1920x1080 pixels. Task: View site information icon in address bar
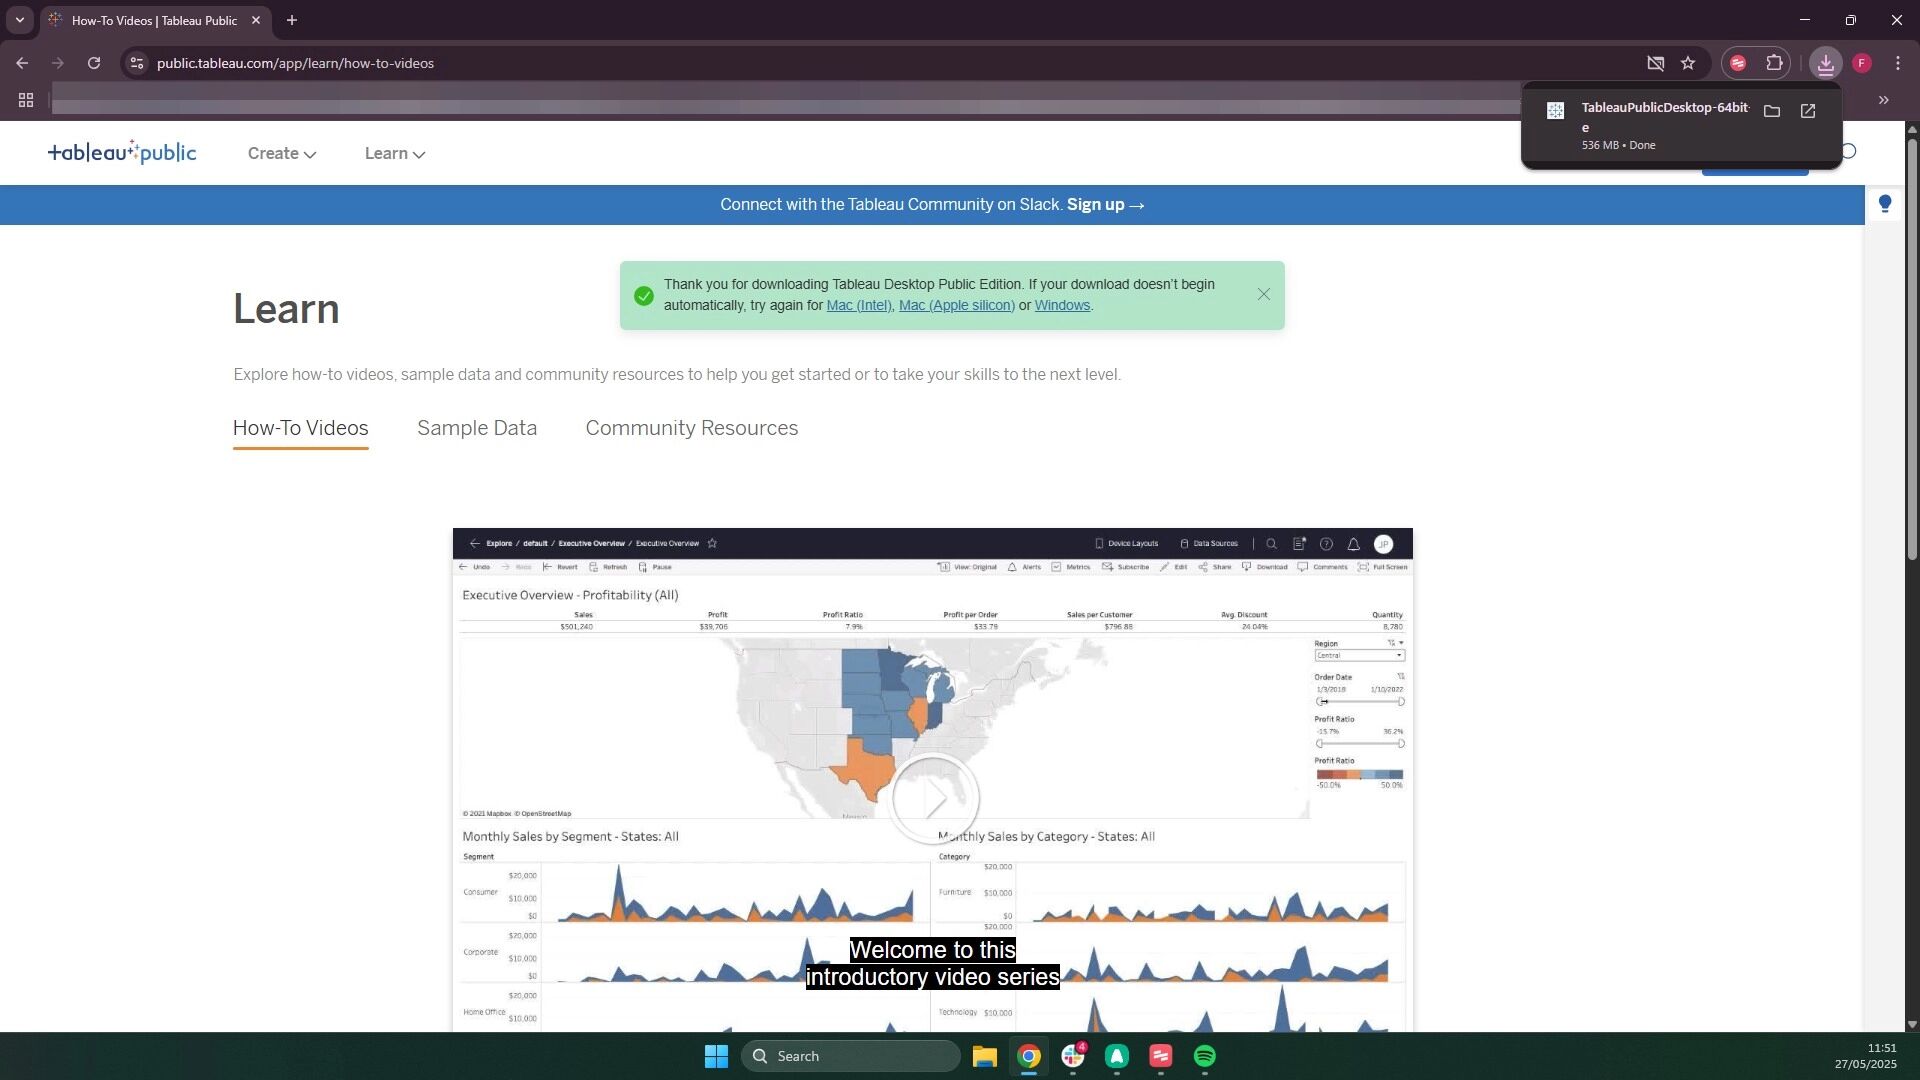[x=137, y=63]
